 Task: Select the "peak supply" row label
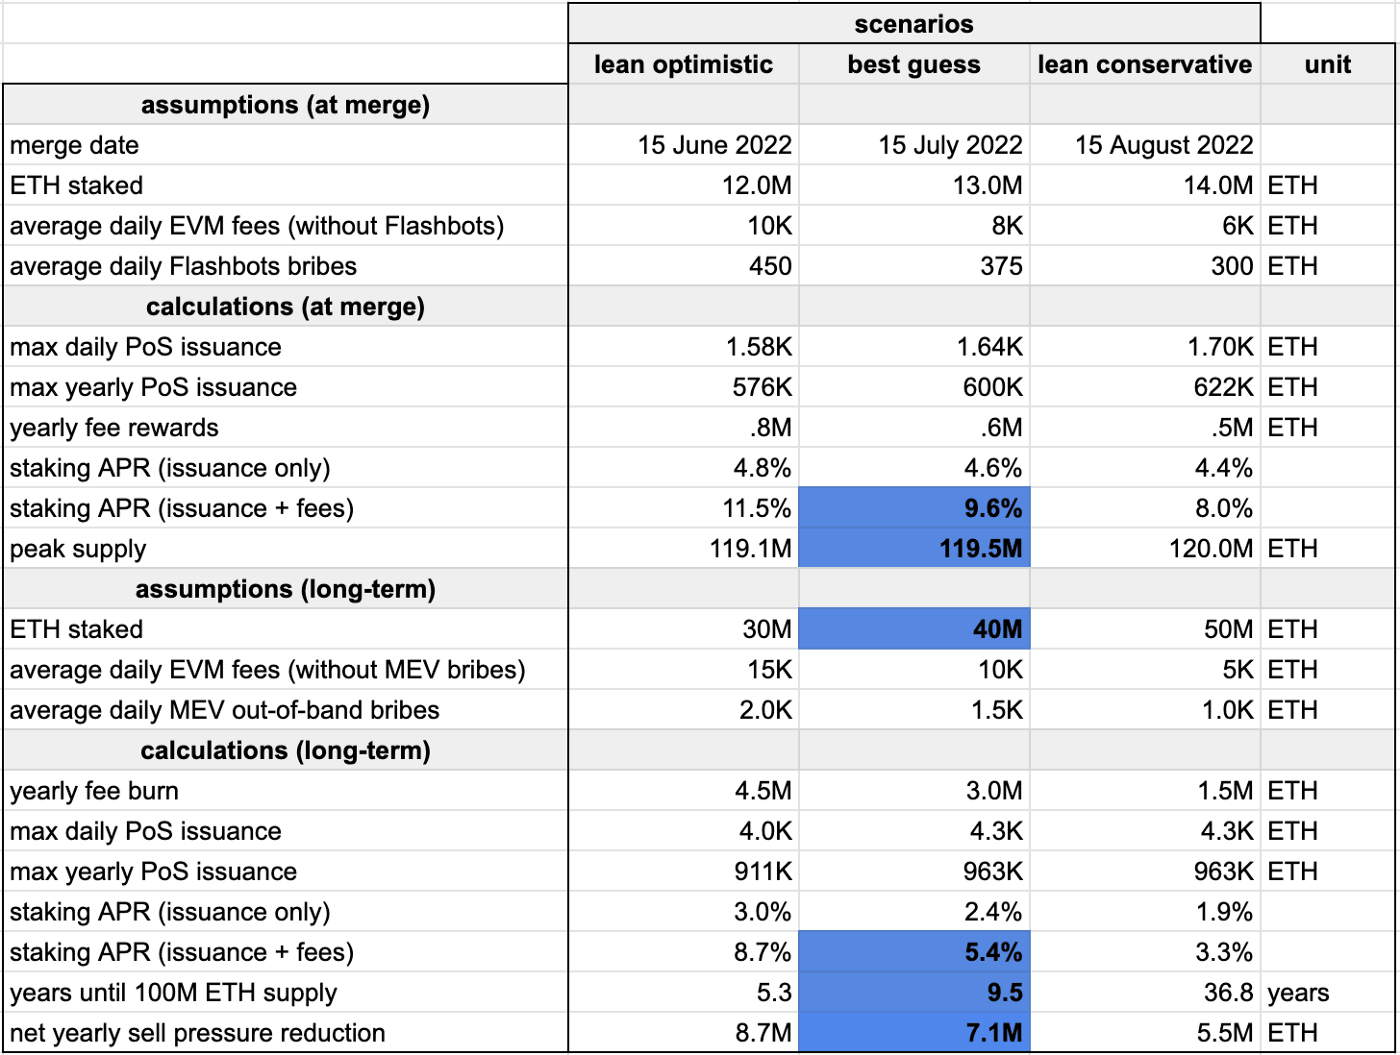78,549
